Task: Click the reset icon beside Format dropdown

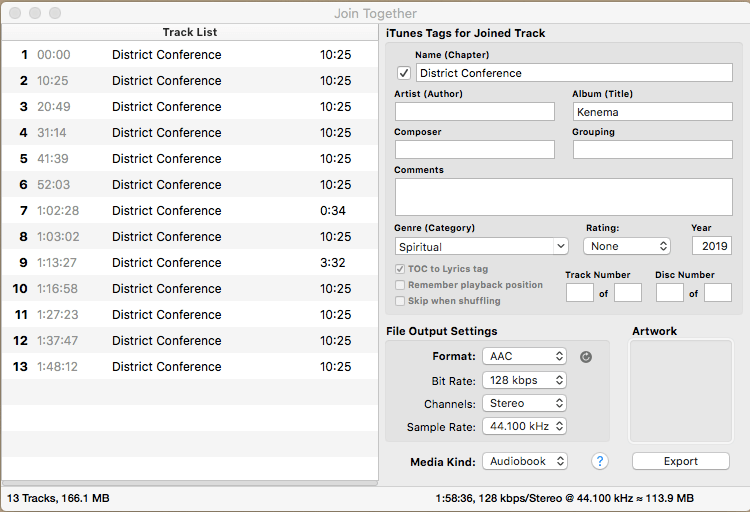Action: pyautogui.click(x=586, y=356)
